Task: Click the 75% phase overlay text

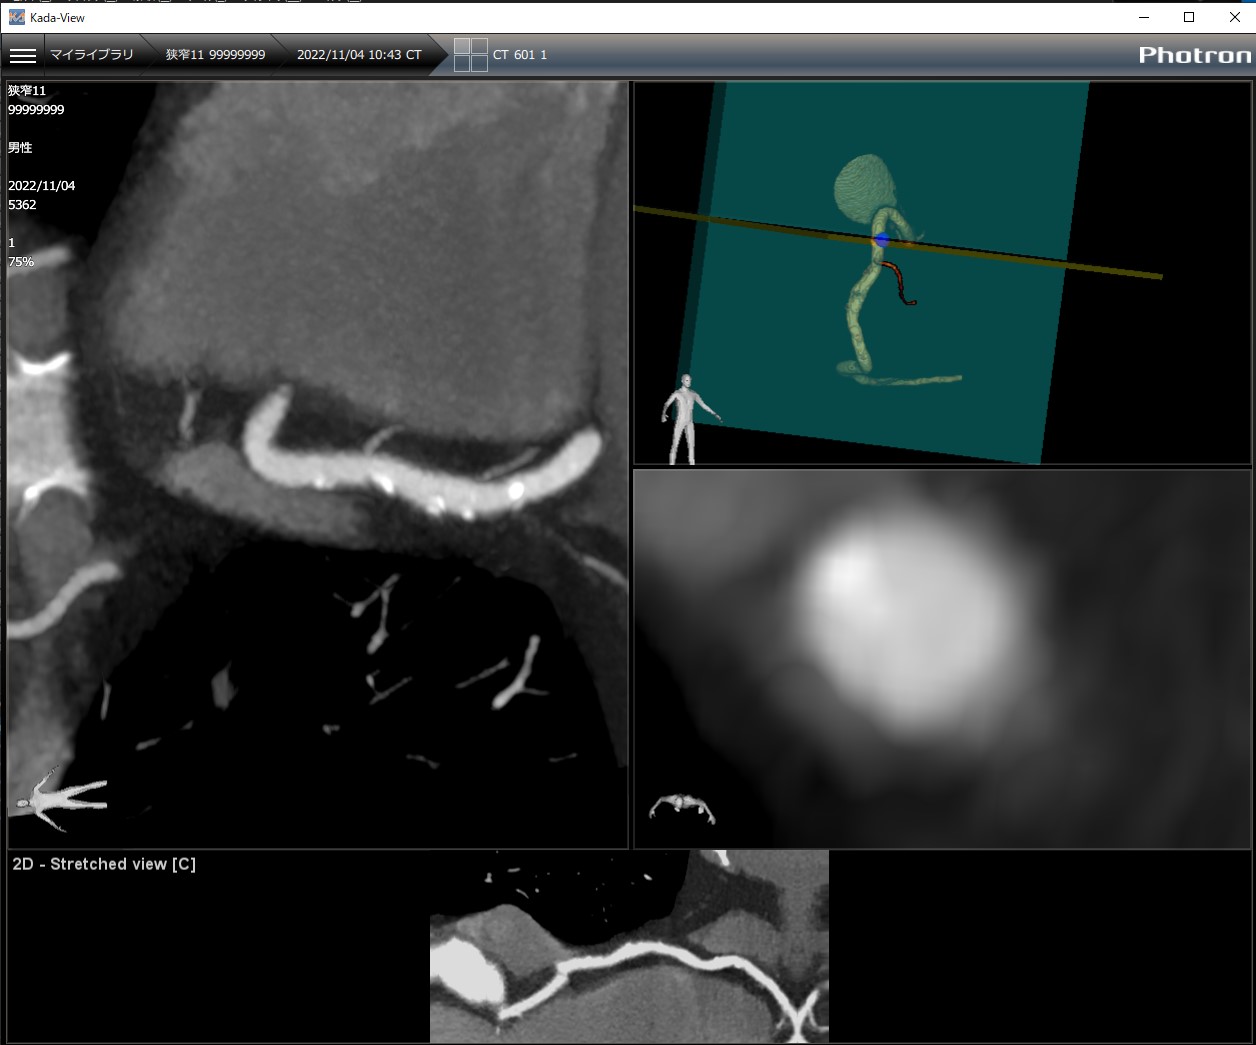Action: tap(21, 262)
